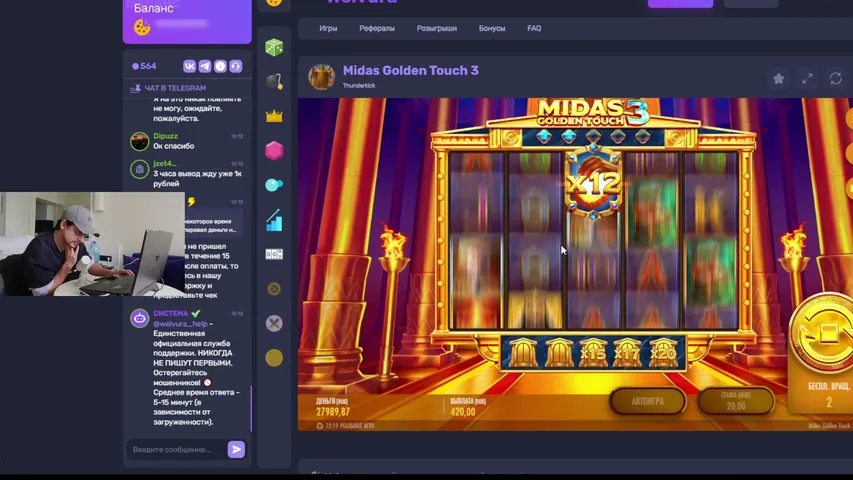
Task: Click the 'Ок спасибо' chat message
Action: [174, 146]
